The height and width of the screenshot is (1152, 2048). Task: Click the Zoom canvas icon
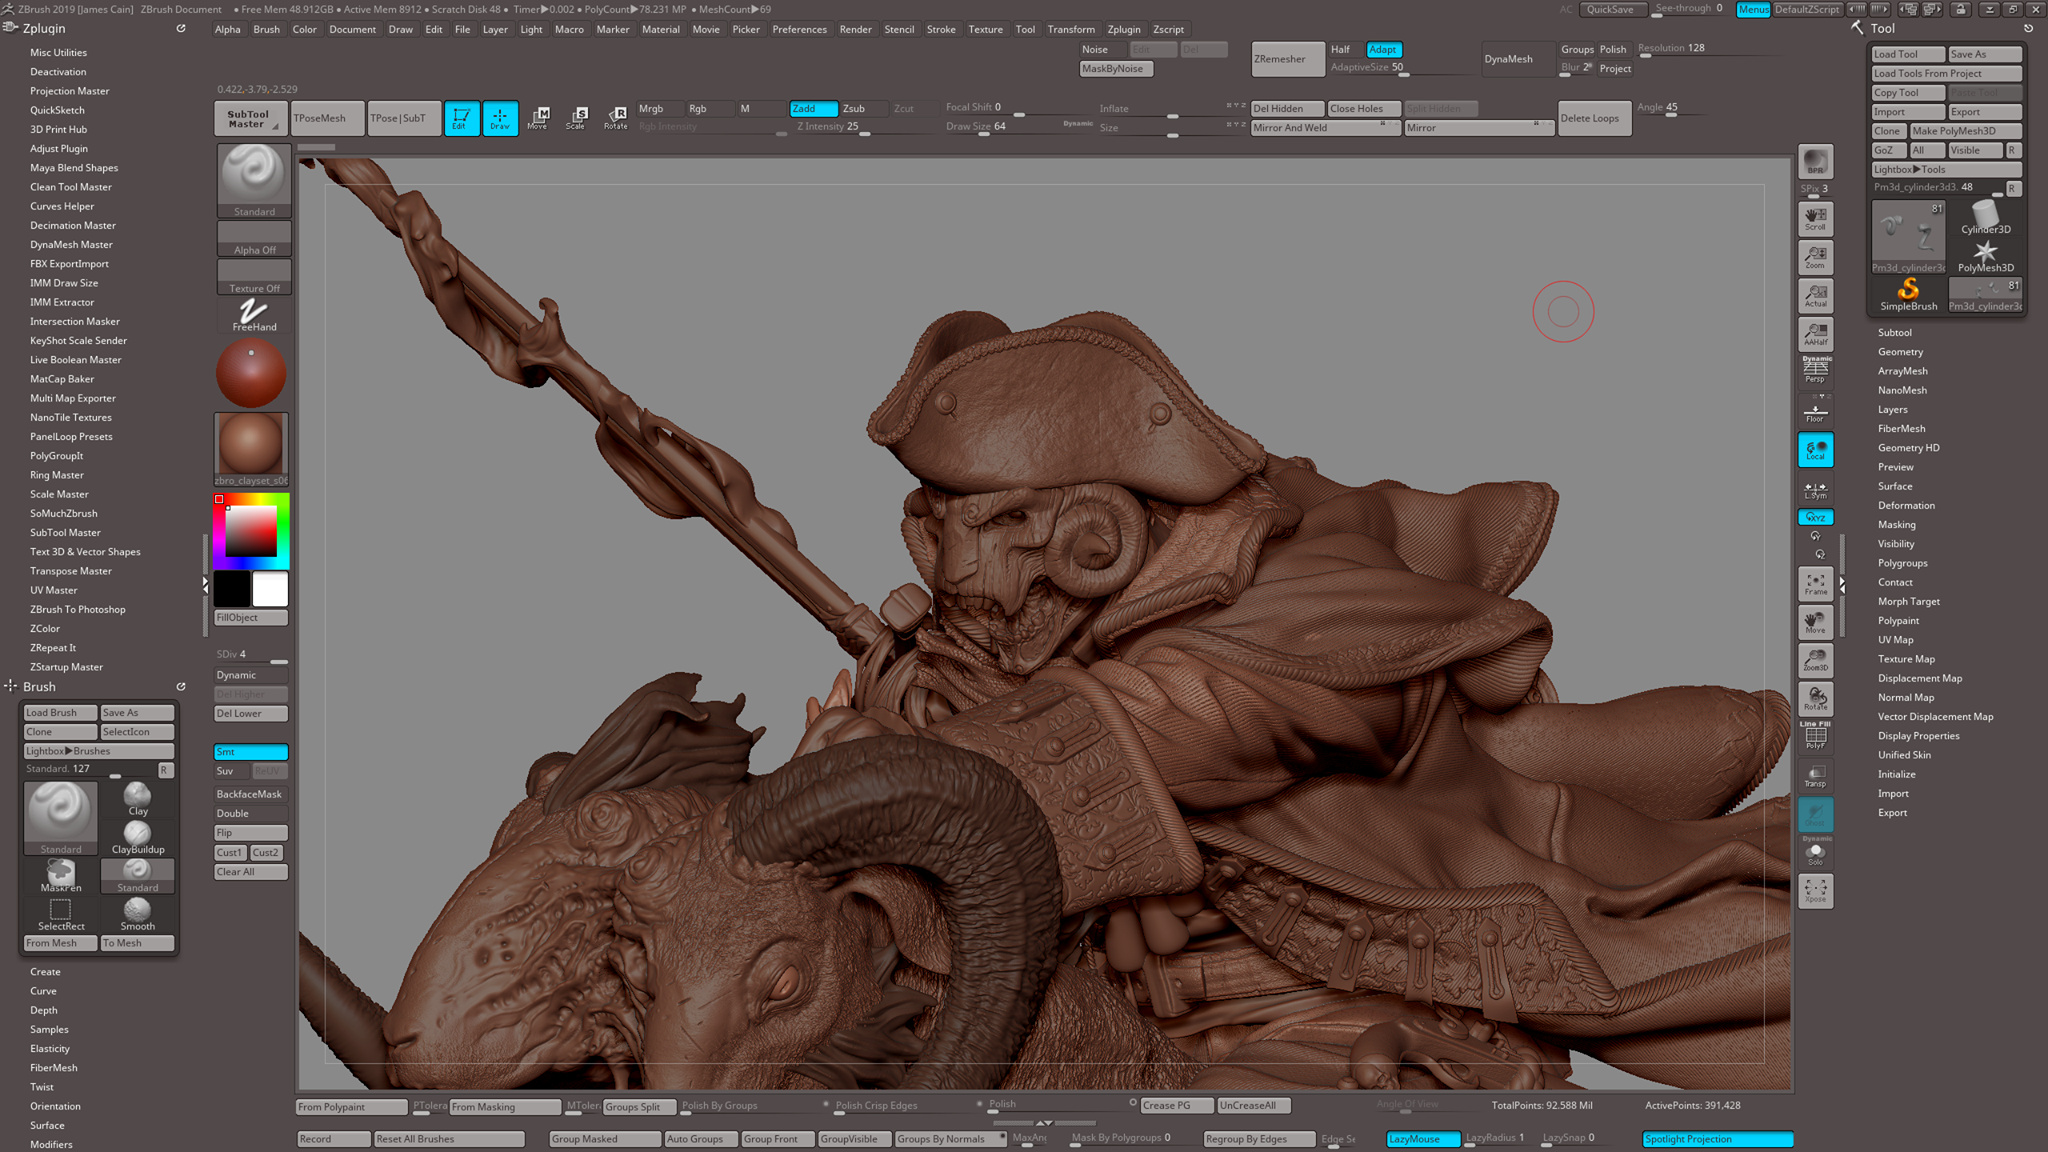pos(1815,257)
